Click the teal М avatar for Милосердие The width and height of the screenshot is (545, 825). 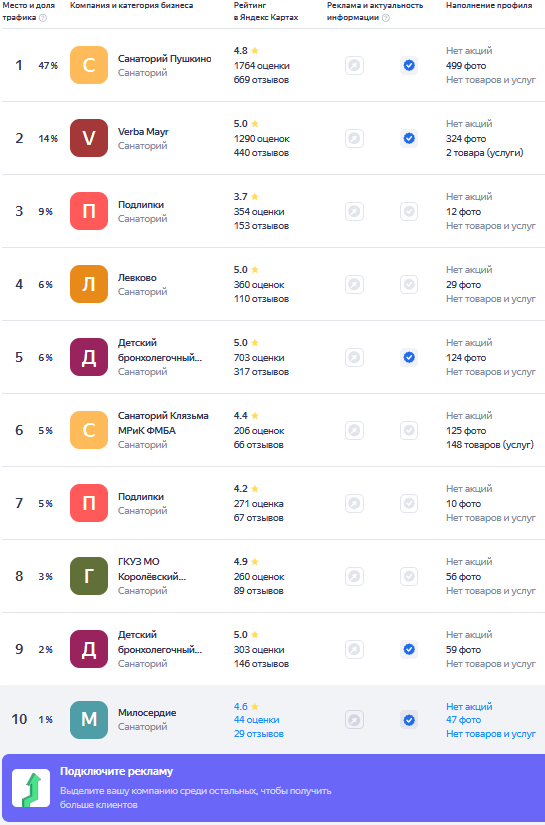tap(89, 720)
